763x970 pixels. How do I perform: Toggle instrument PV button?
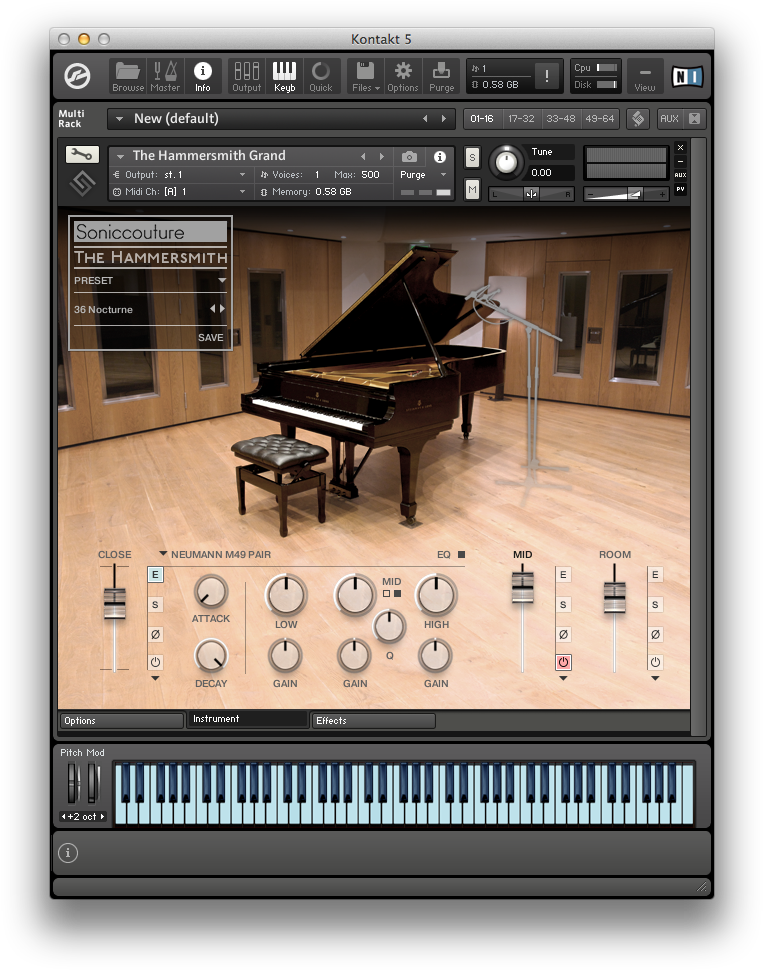(680, 189)
